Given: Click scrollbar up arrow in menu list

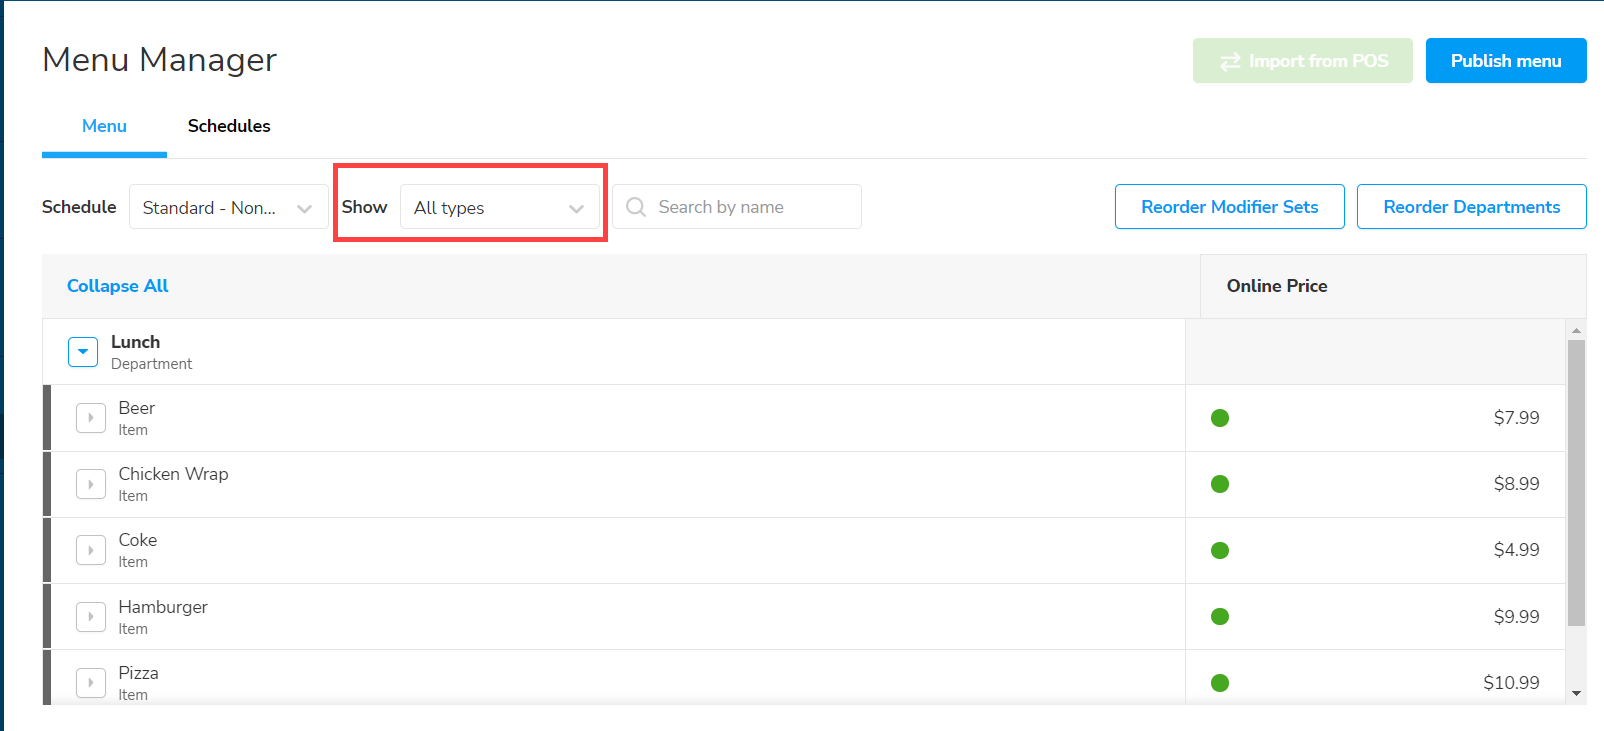Looking at the screenshot, I should (1576, 330).
